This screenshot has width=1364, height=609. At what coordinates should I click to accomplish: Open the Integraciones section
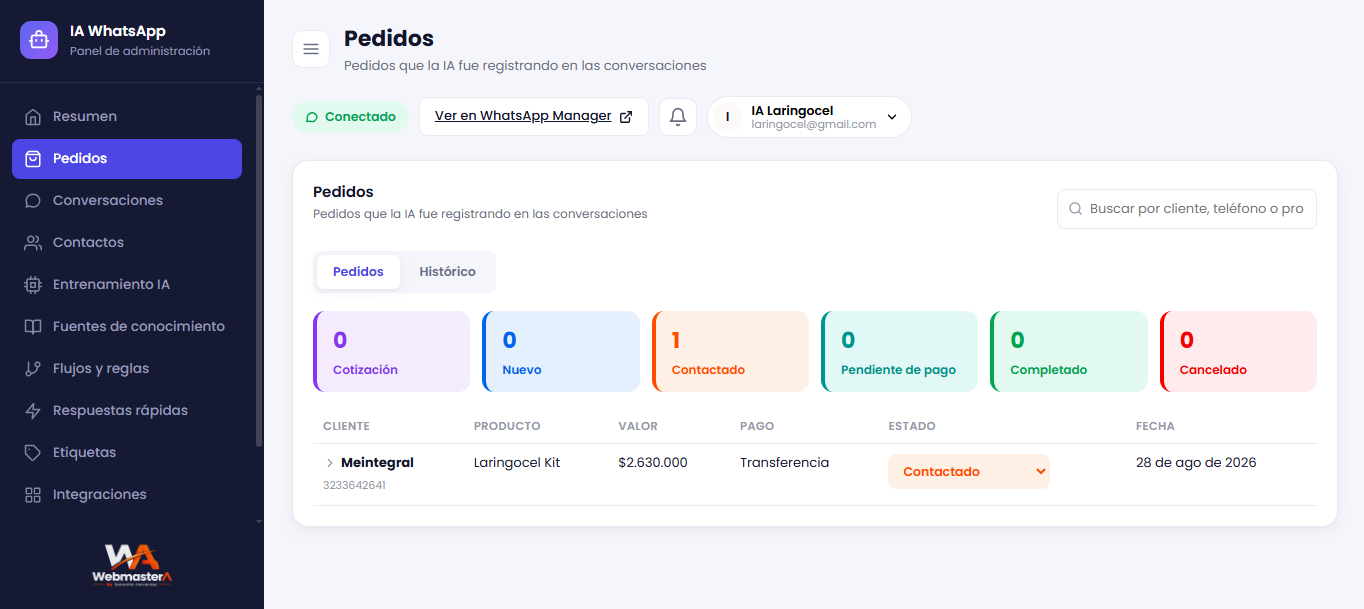coord(127,495)
